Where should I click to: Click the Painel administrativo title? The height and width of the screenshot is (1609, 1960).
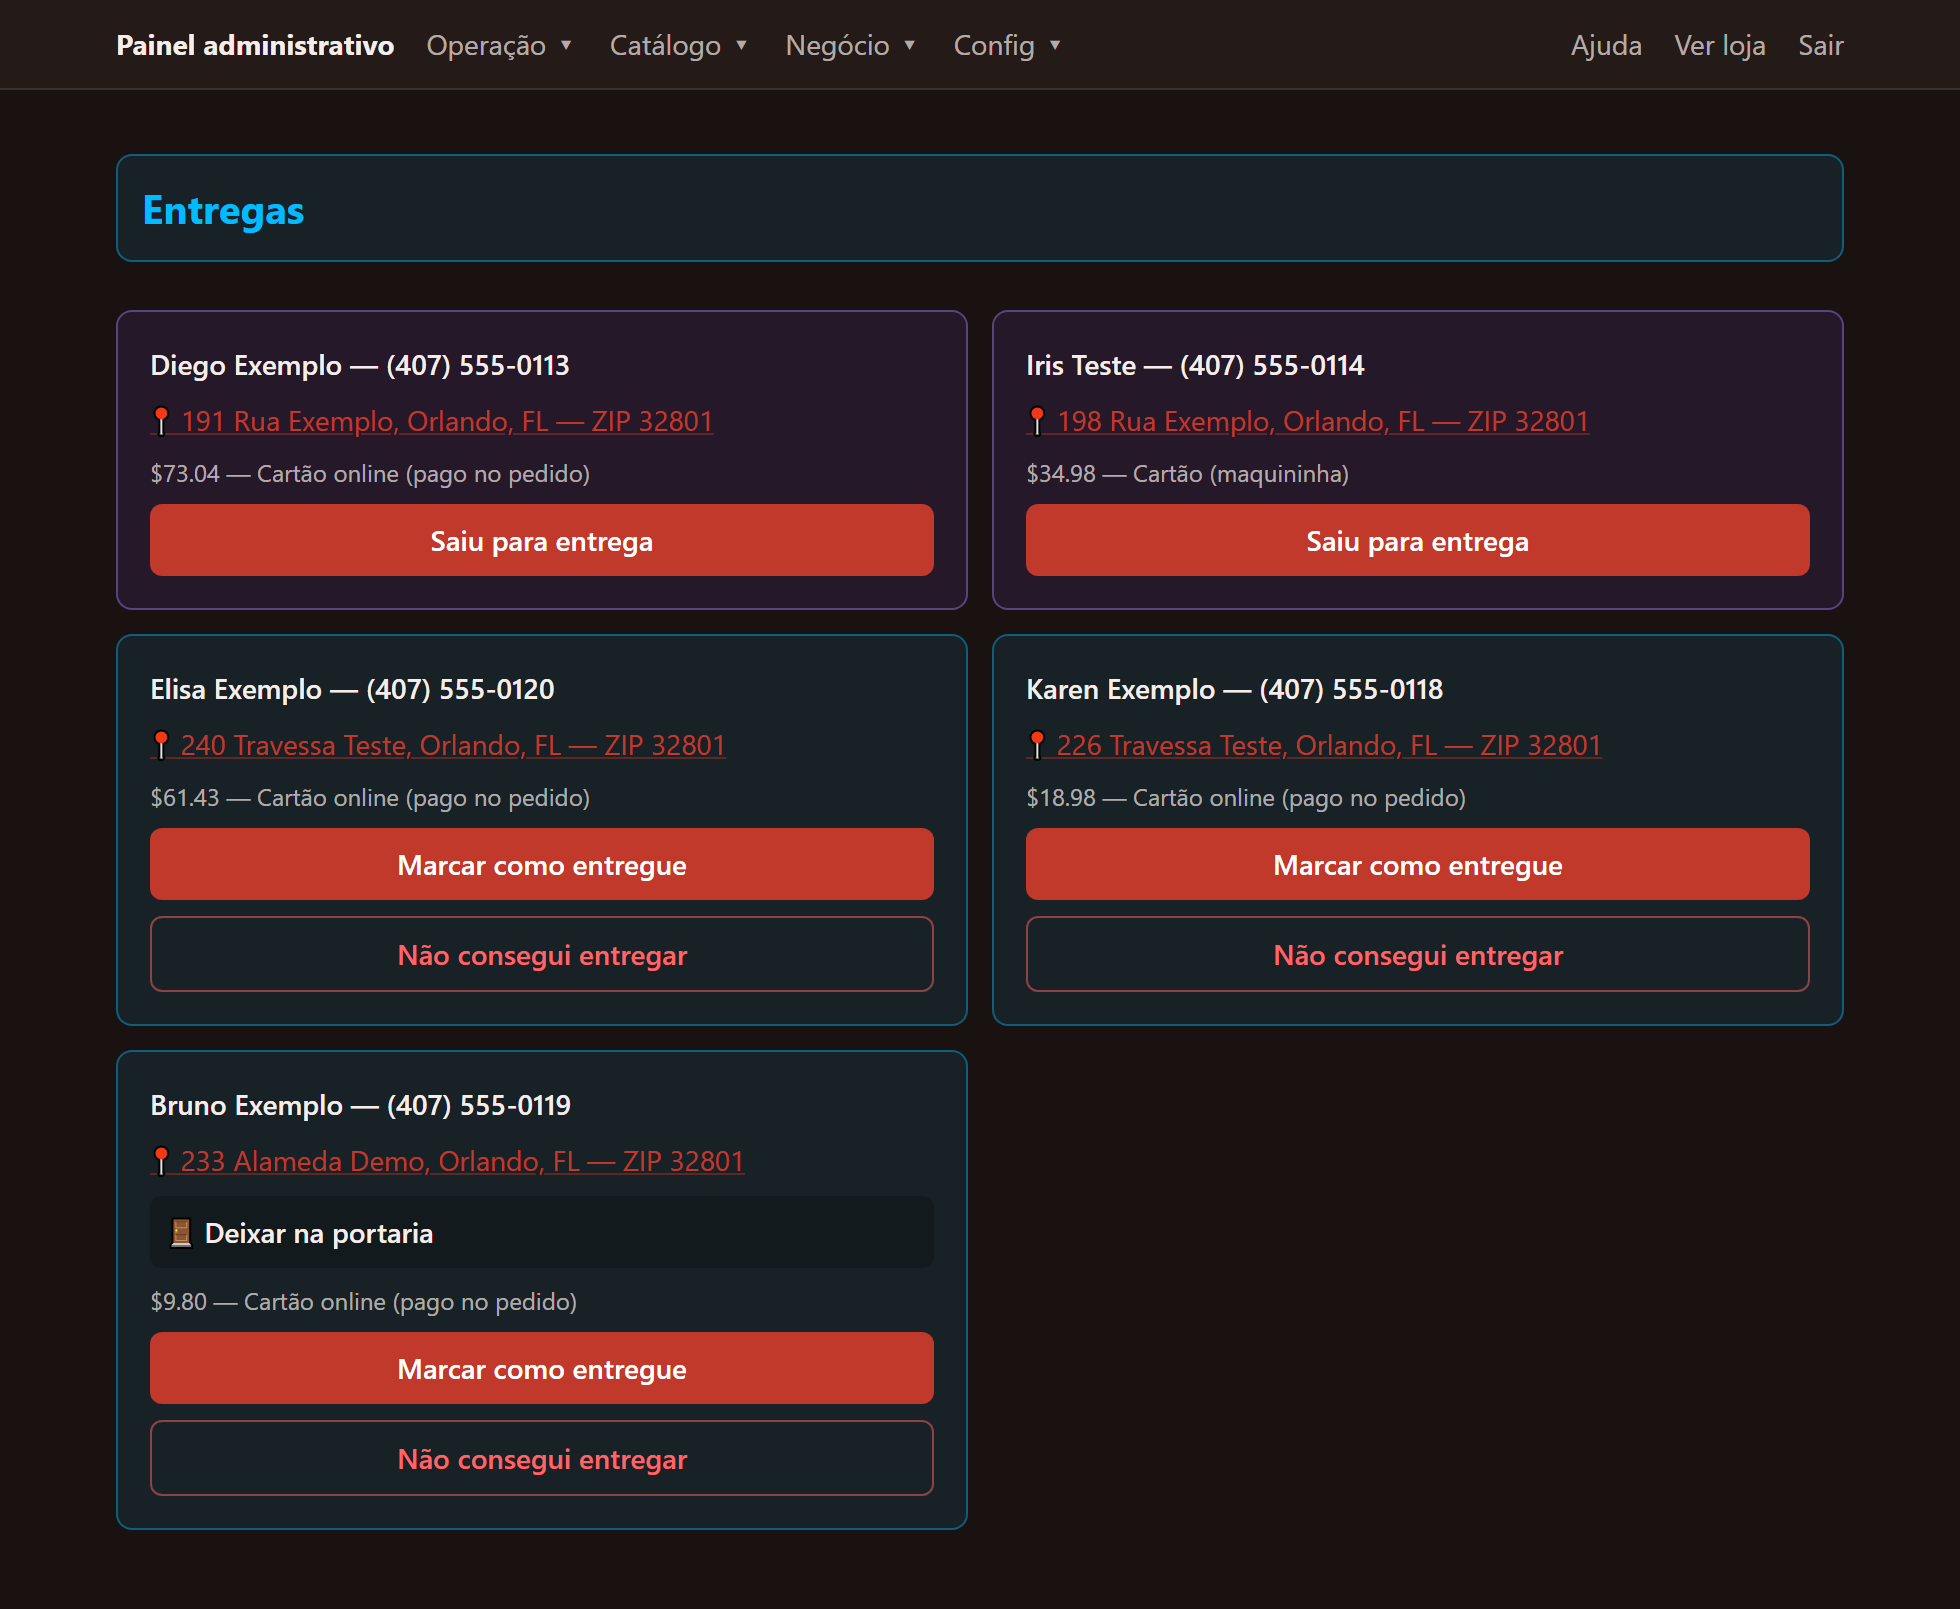point(255,45)
